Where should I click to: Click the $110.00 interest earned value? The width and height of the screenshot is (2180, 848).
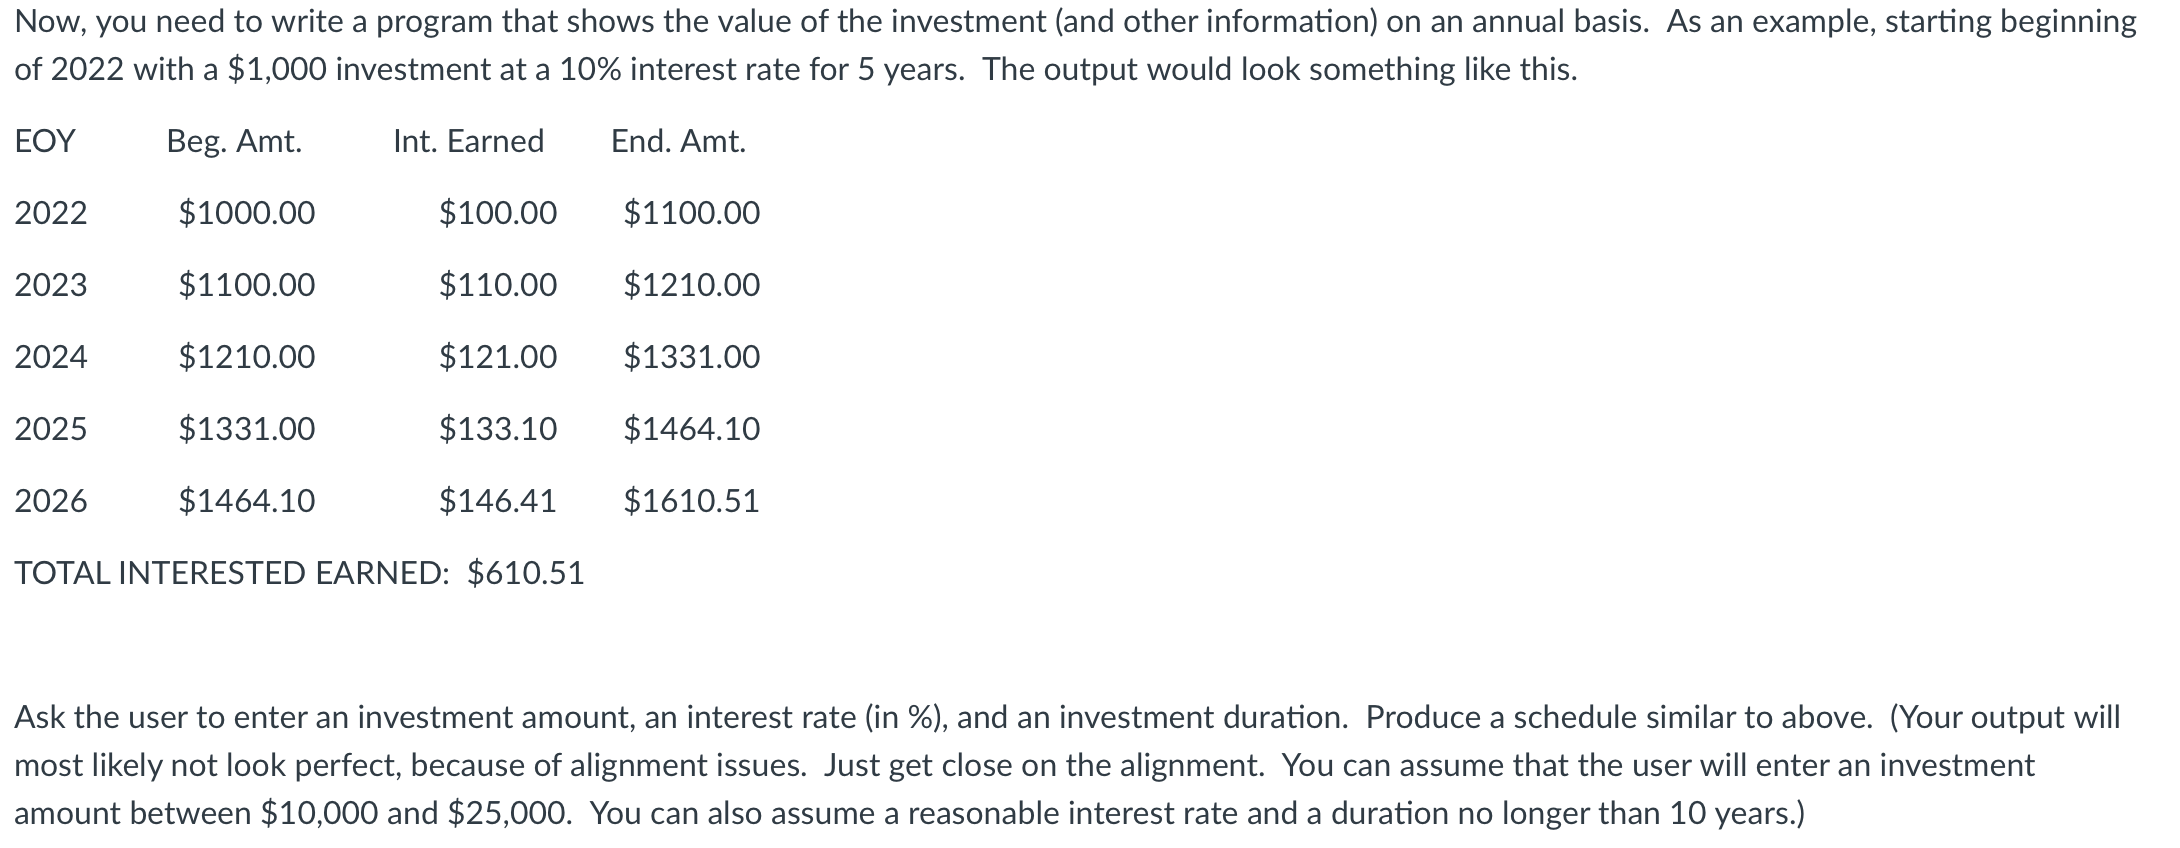click(498, 285)
